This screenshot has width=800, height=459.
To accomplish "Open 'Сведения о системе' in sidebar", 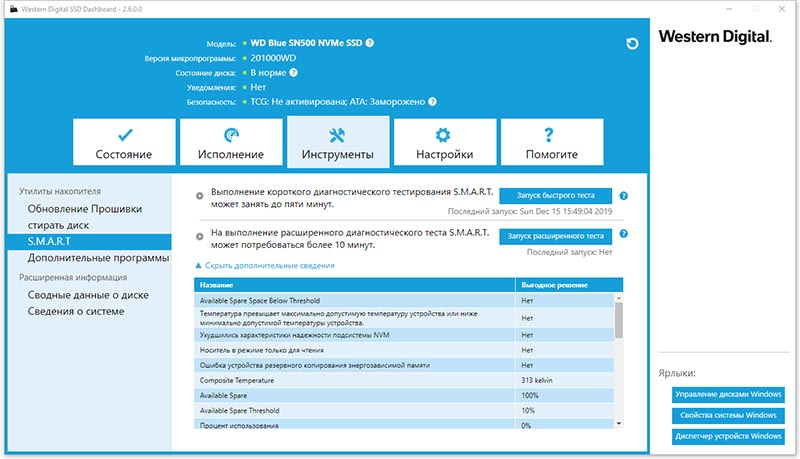I will pyautogui.click(x=76, y=312).
